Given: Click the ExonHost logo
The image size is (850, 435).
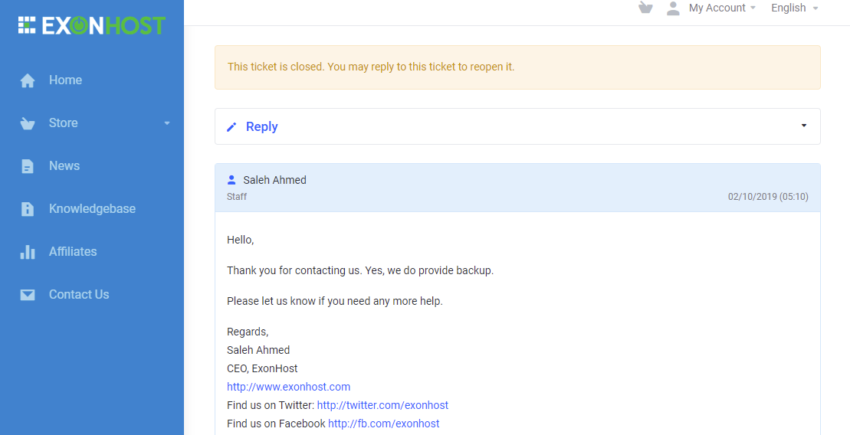Looking at the screenshot, I should pyautogui.click(x=92, y=25).
